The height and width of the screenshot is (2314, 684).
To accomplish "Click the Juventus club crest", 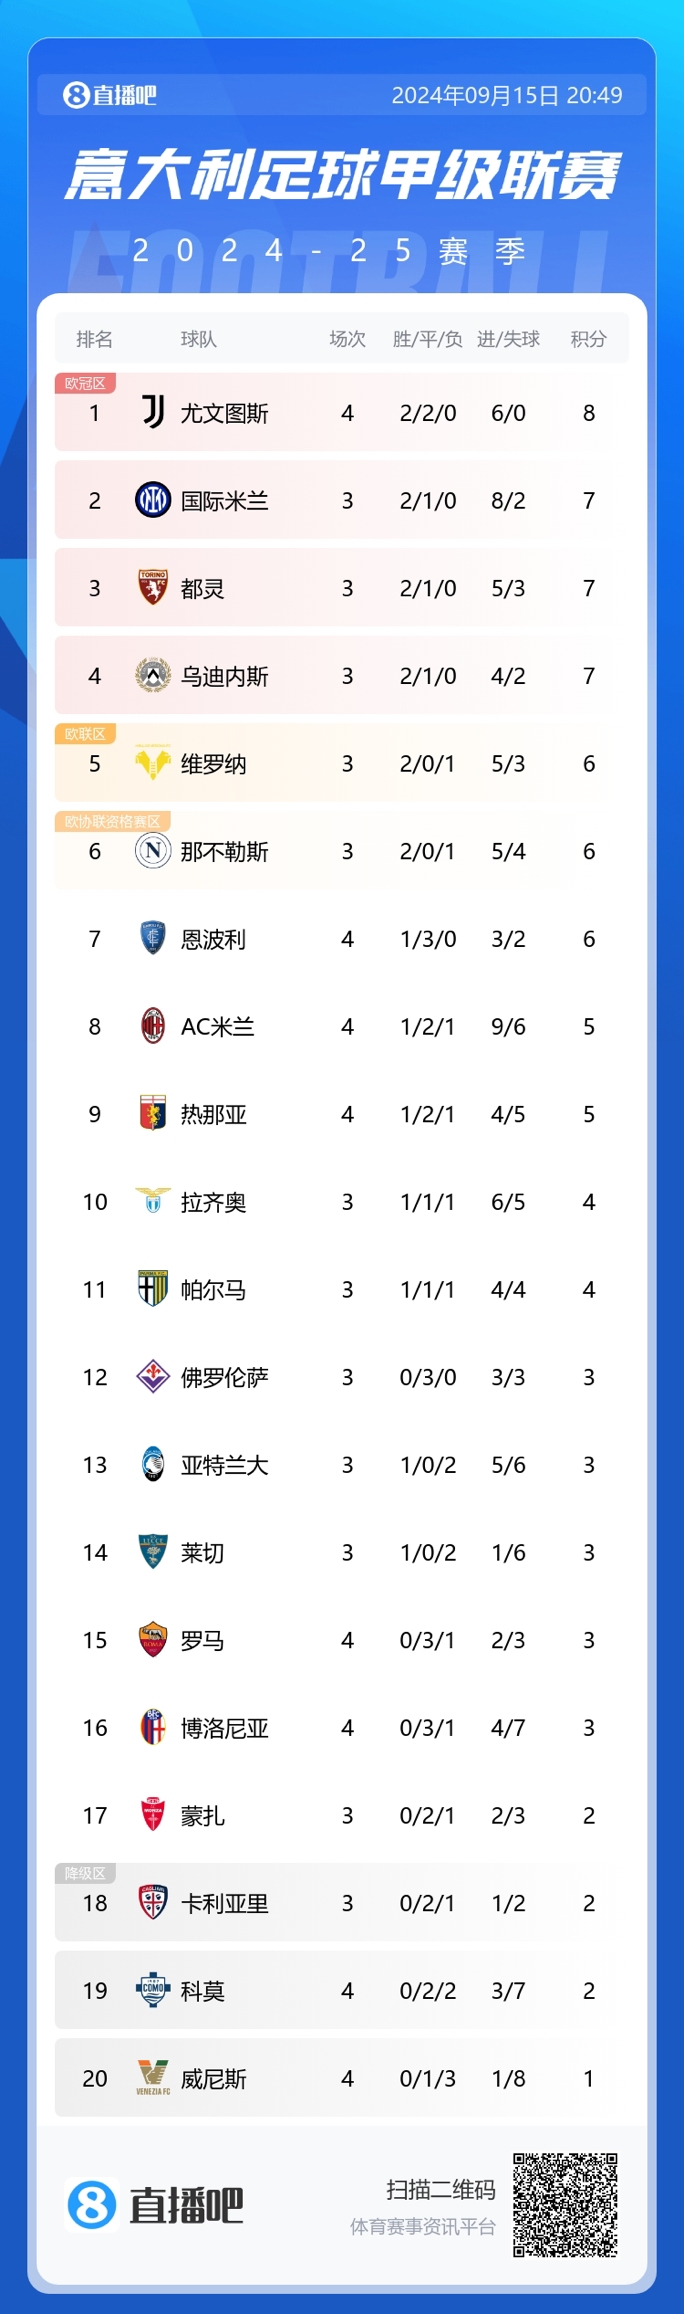I will [153, 412].
